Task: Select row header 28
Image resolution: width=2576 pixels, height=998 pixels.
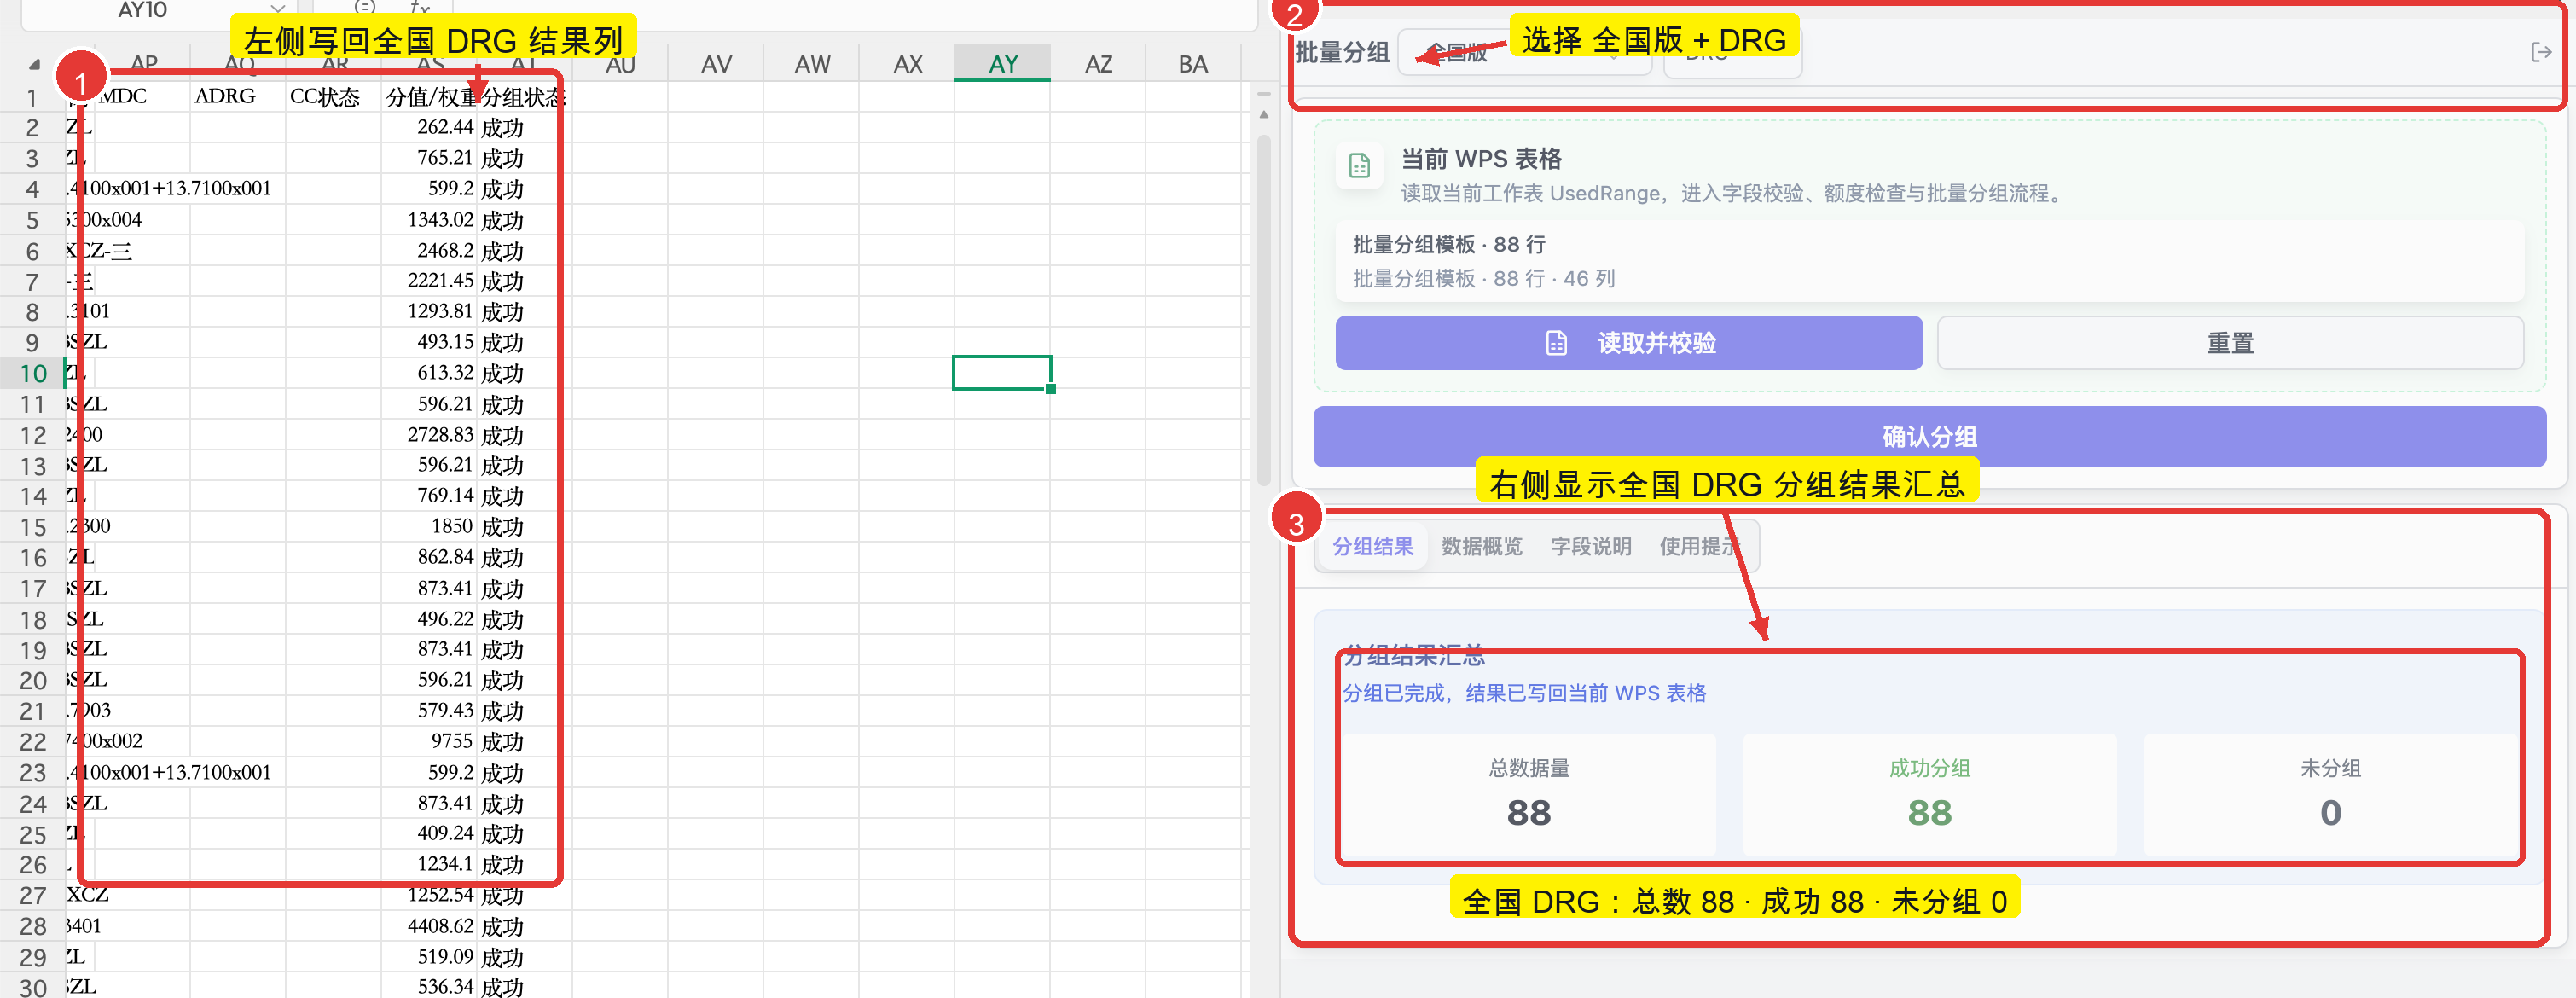Action: [x=33, y=926]
